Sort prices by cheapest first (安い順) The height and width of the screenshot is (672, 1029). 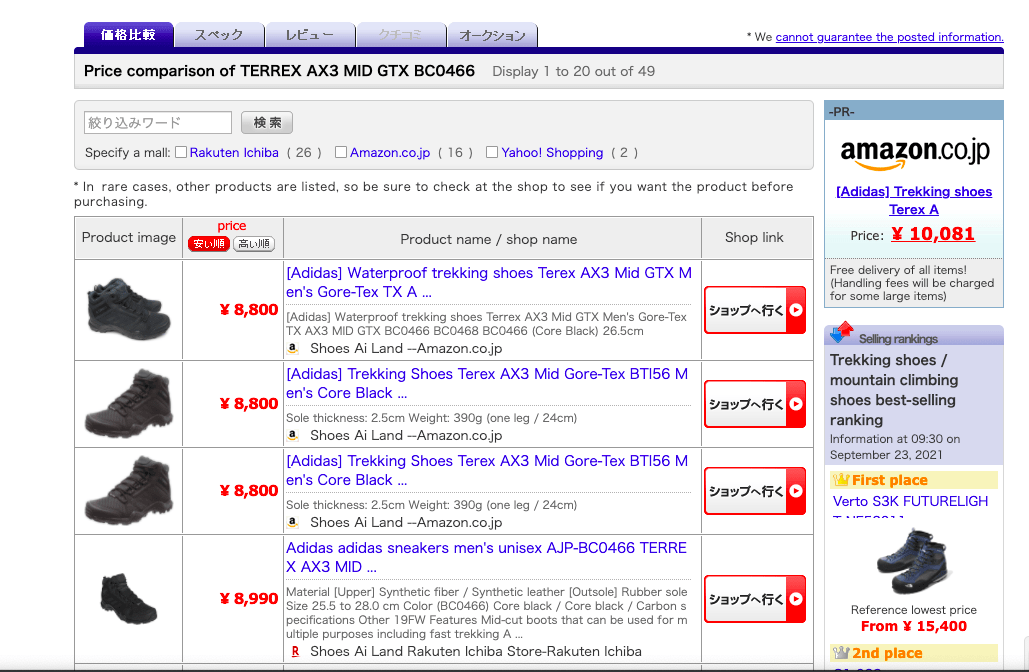pyautogui.click(x=209, y=244)
